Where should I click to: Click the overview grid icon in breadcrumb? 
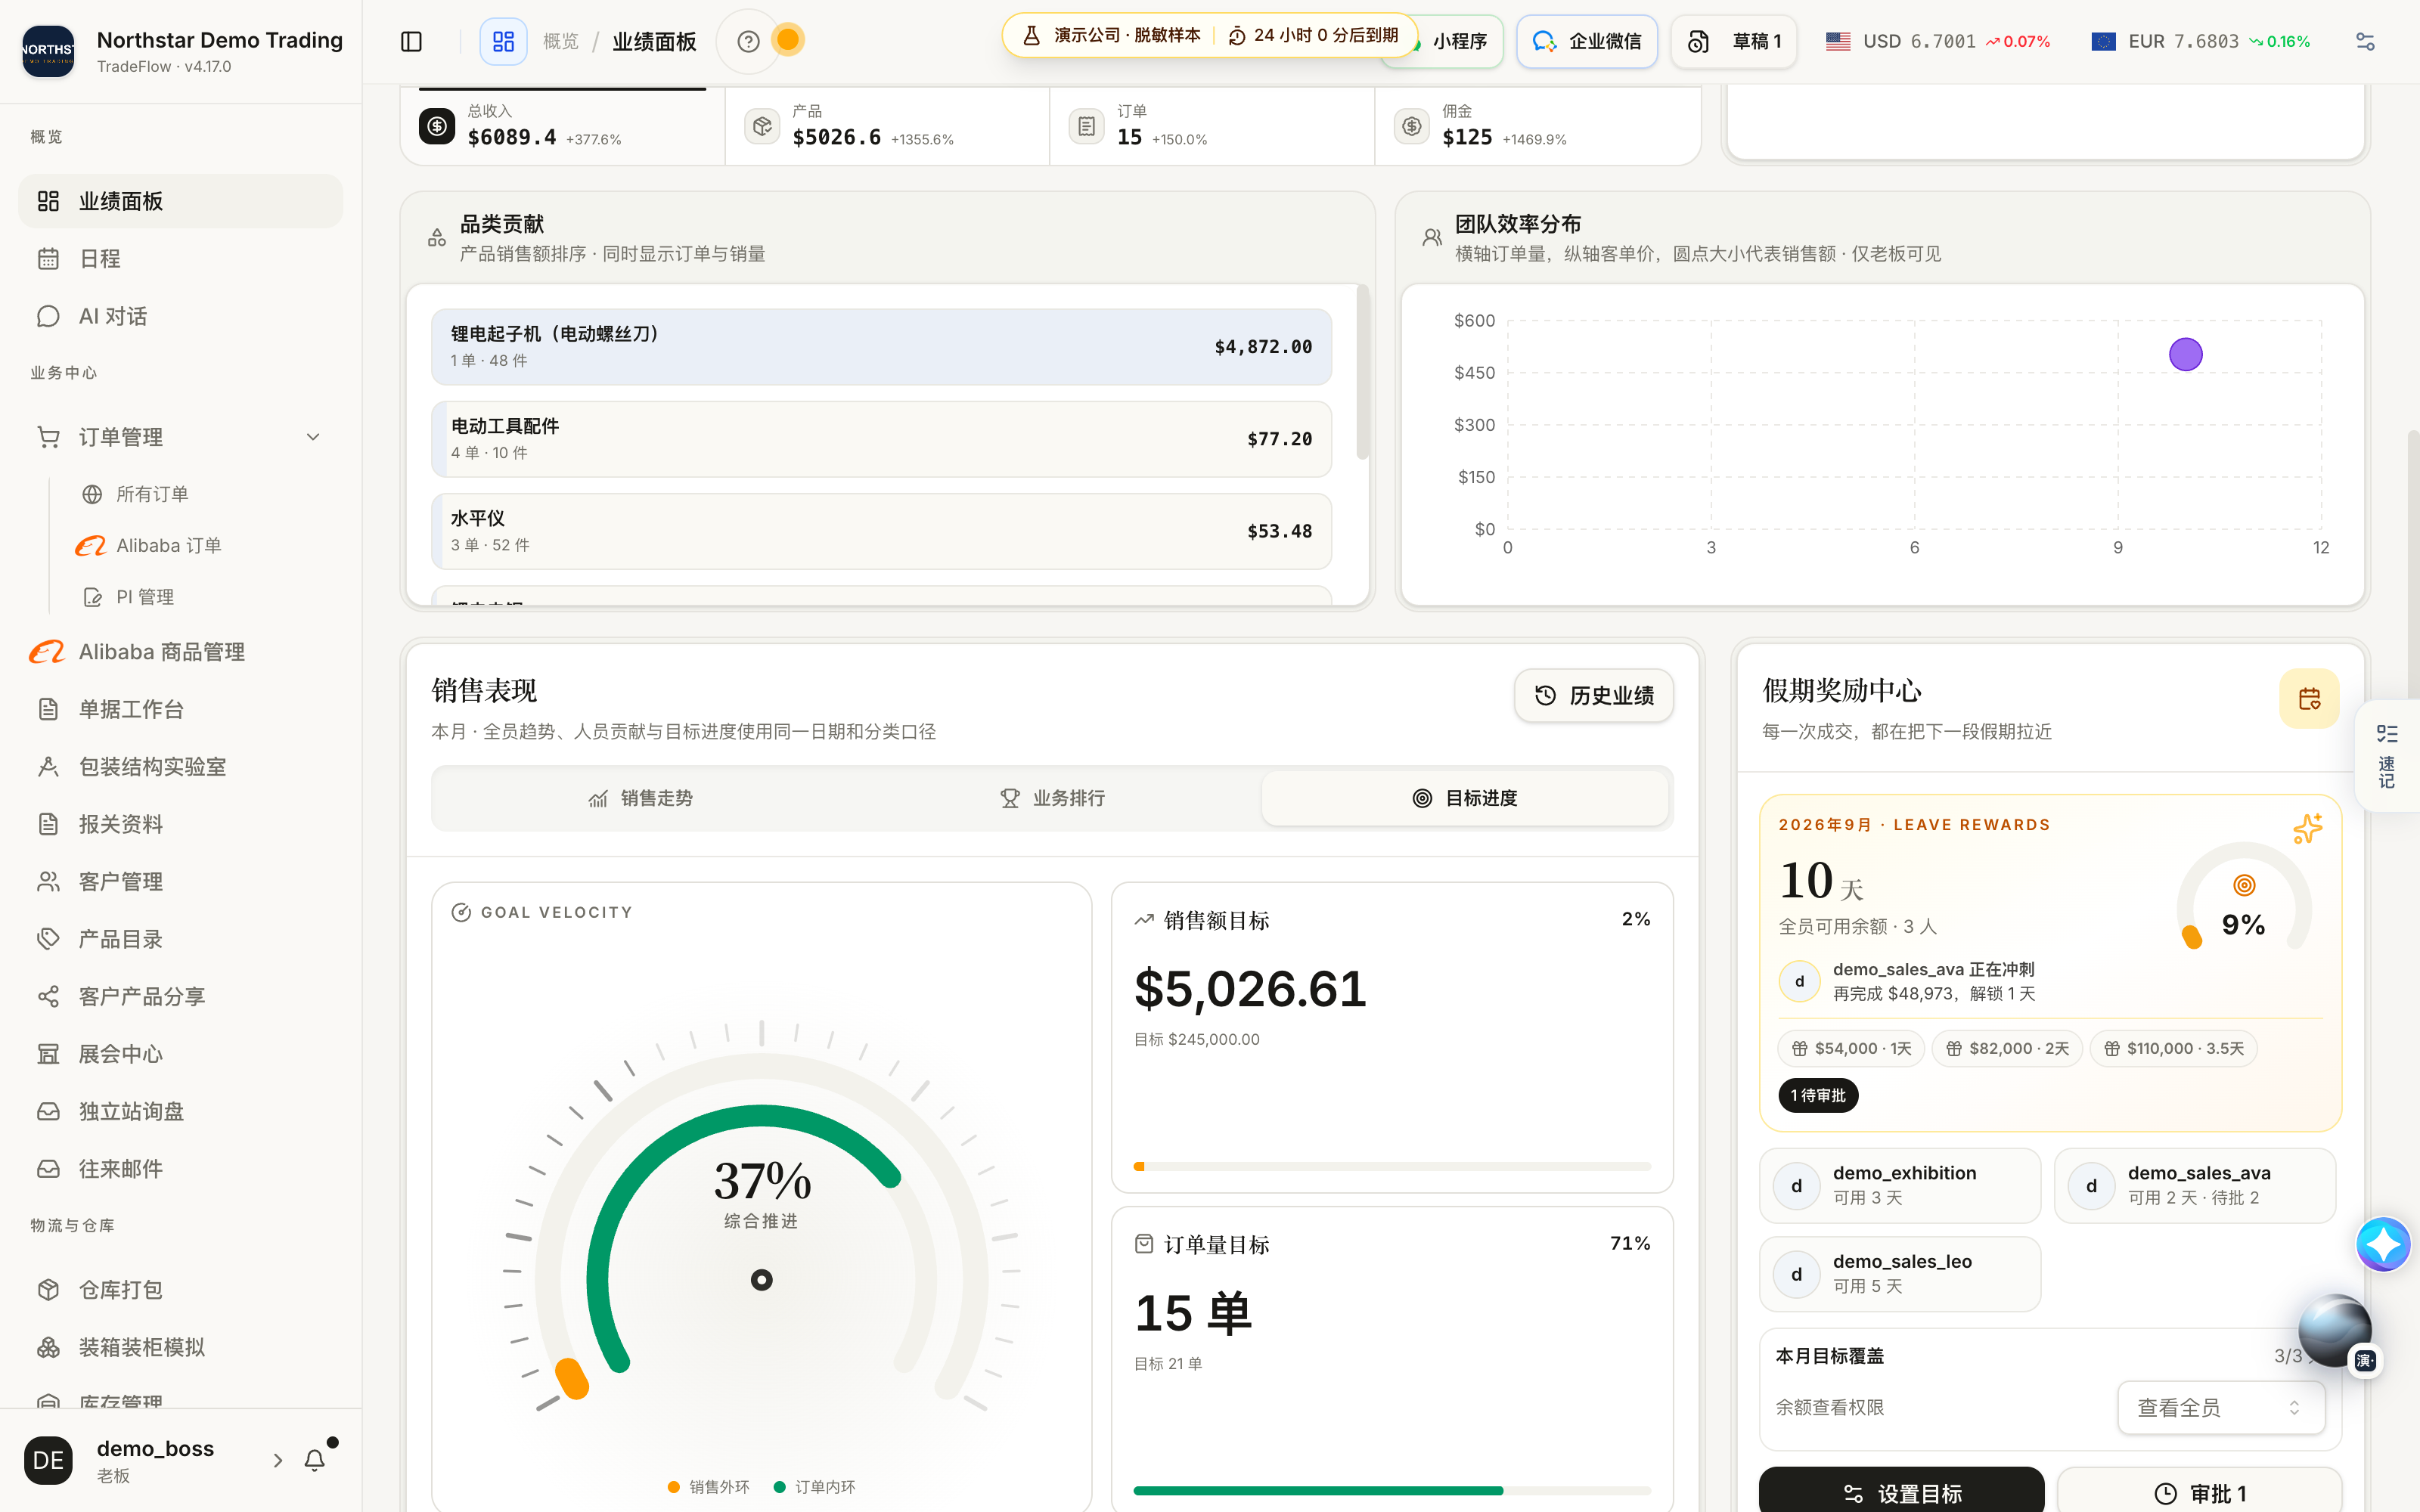[x=503, y=41]
